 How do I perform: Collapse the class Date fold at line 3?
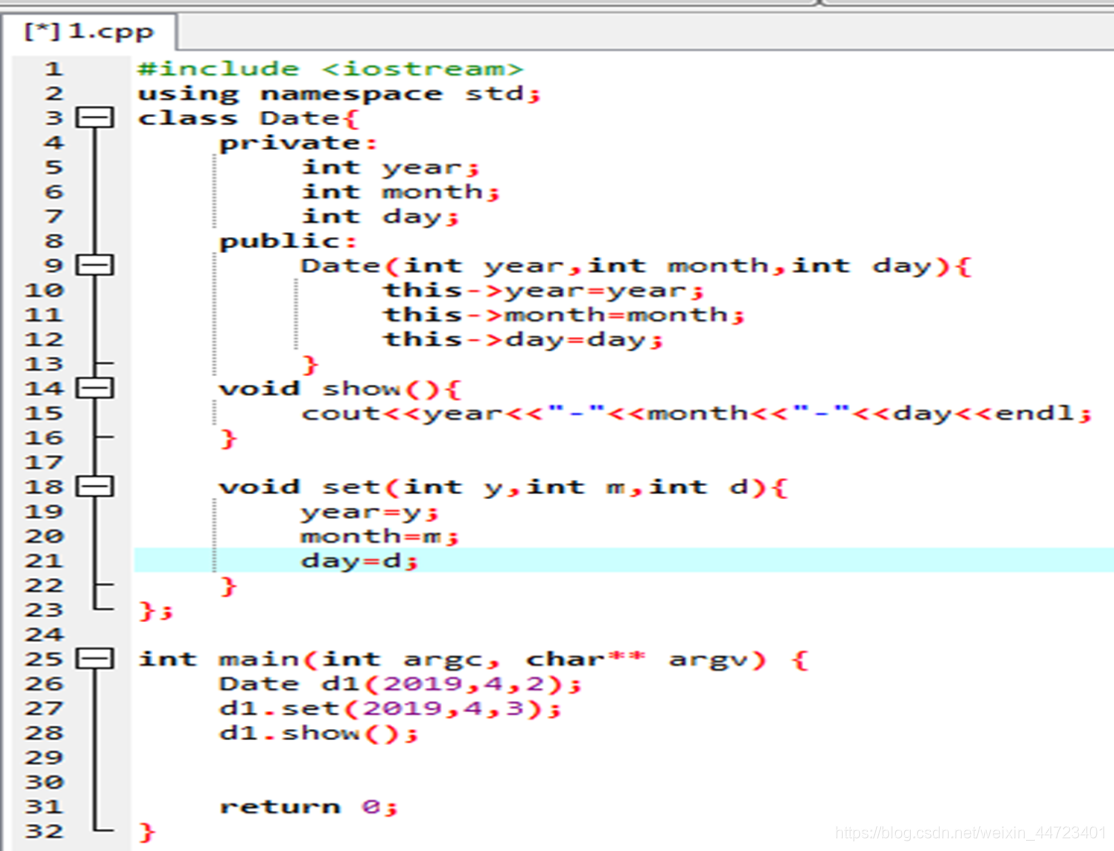(94, 117)
